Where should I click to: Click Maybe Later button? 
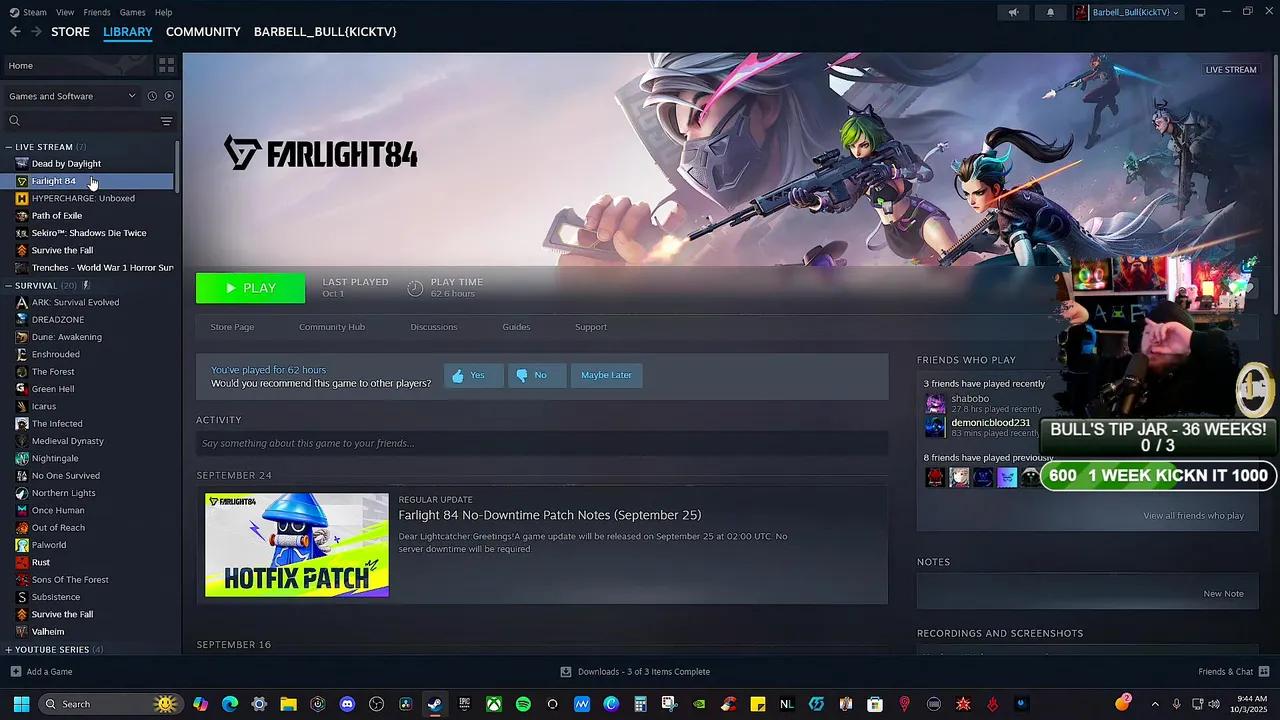(x=606, y=375)
